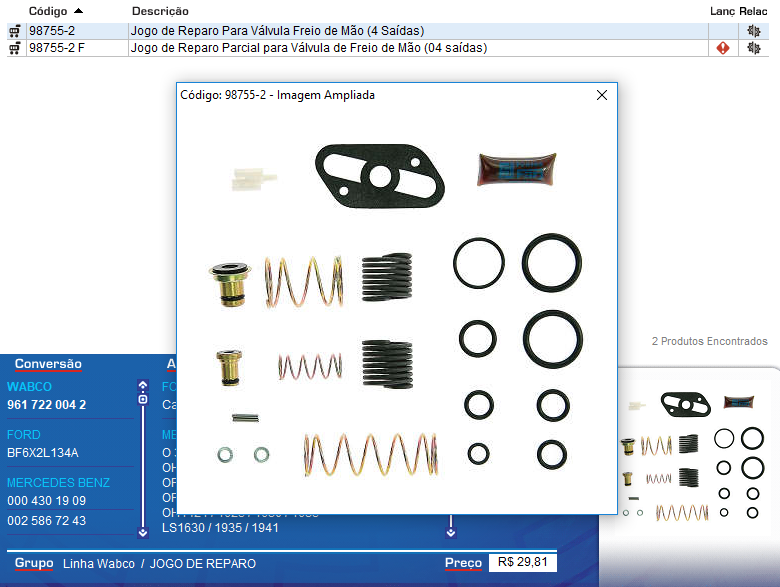
Task: Open the Conversão section tab
Action: click(x=48, y=364)
